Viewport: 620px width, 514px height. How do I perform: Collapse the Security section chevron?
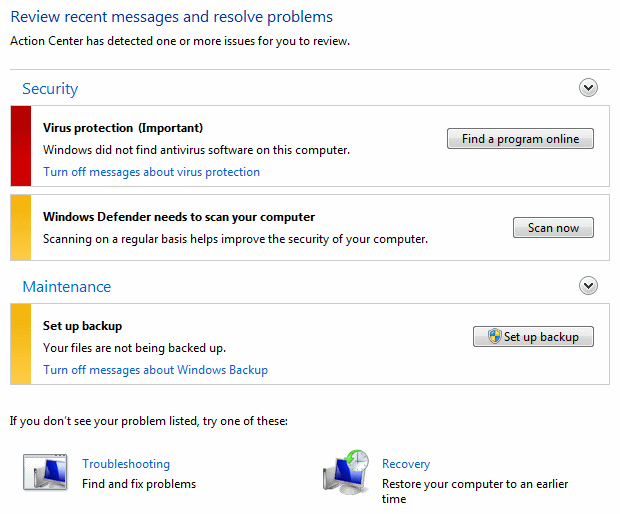[588, 88]
